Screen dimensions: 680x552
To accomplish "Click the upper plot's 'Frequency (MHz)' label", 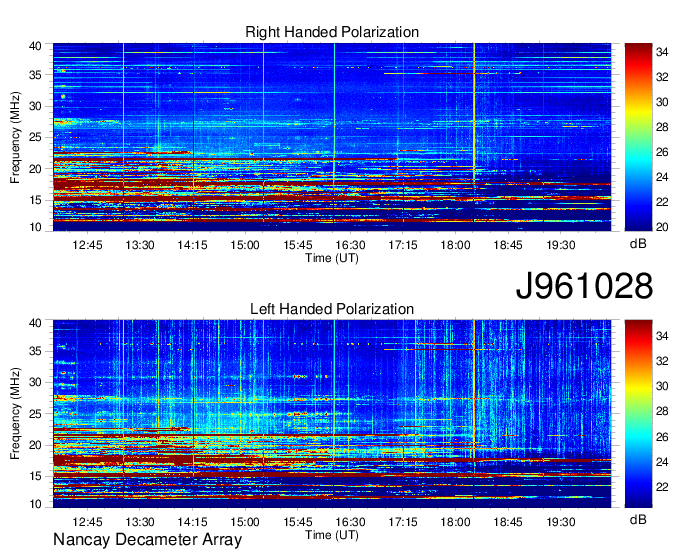I will click(x=15, y=137).
